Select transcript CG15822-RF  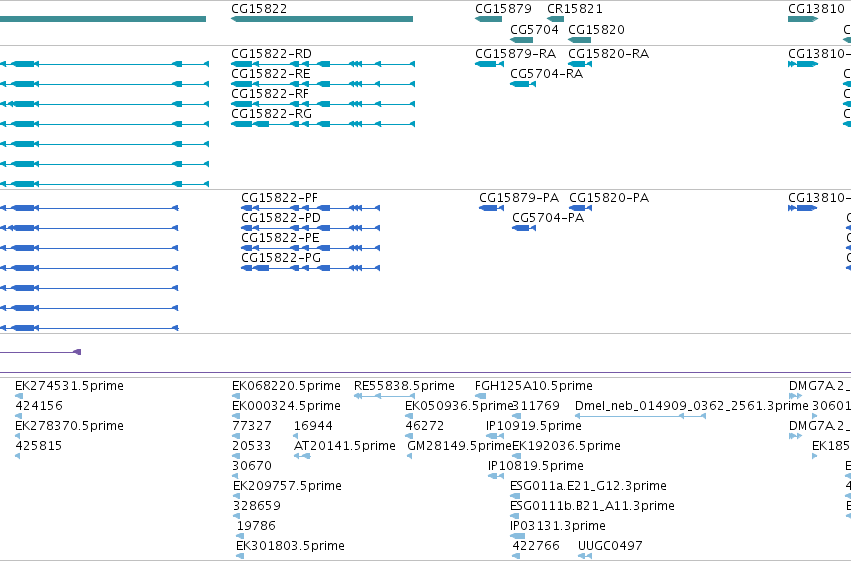[x=323, y=104]
